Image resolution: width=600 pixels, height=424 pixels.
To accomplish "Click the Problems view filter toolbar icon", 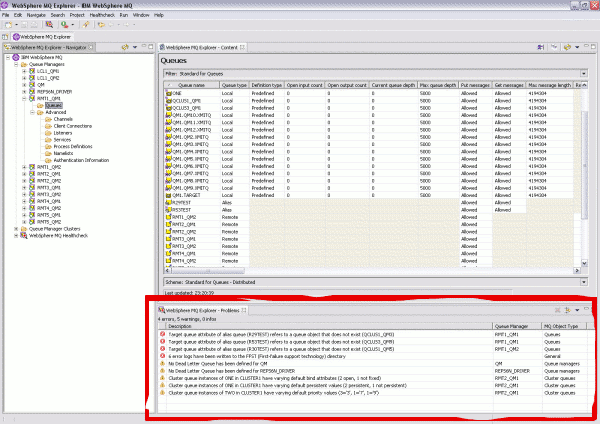I will click(567, 310).
